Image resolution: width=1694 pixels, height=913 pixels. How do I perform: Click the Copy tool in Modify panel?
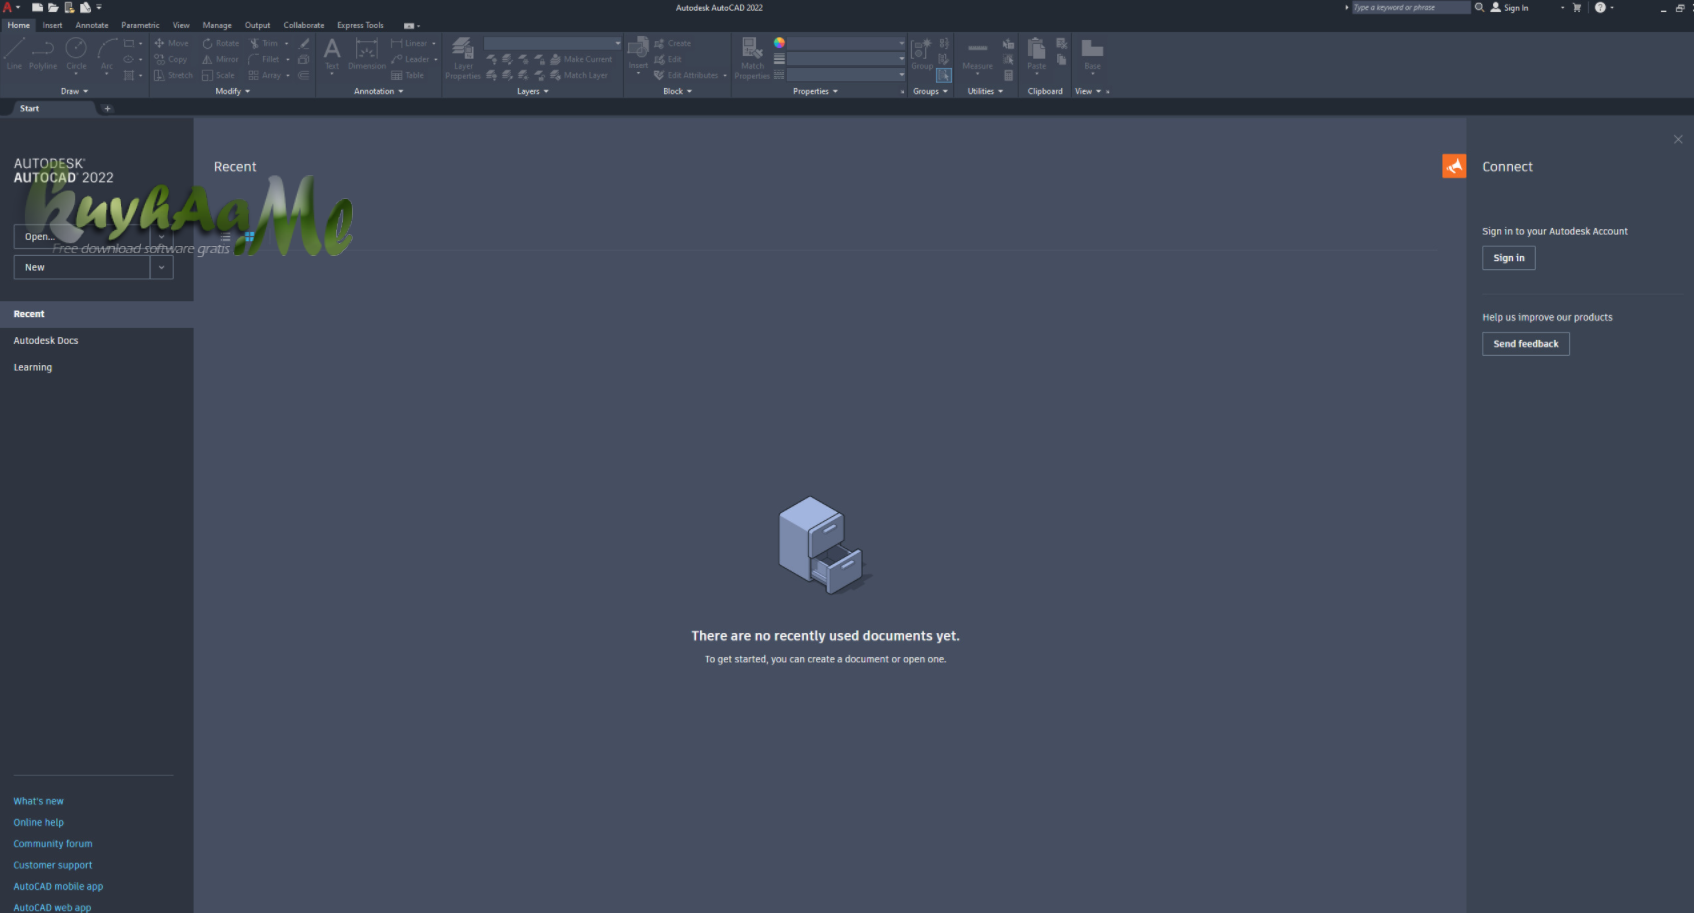pyautogui.click(x=171, y=59)
